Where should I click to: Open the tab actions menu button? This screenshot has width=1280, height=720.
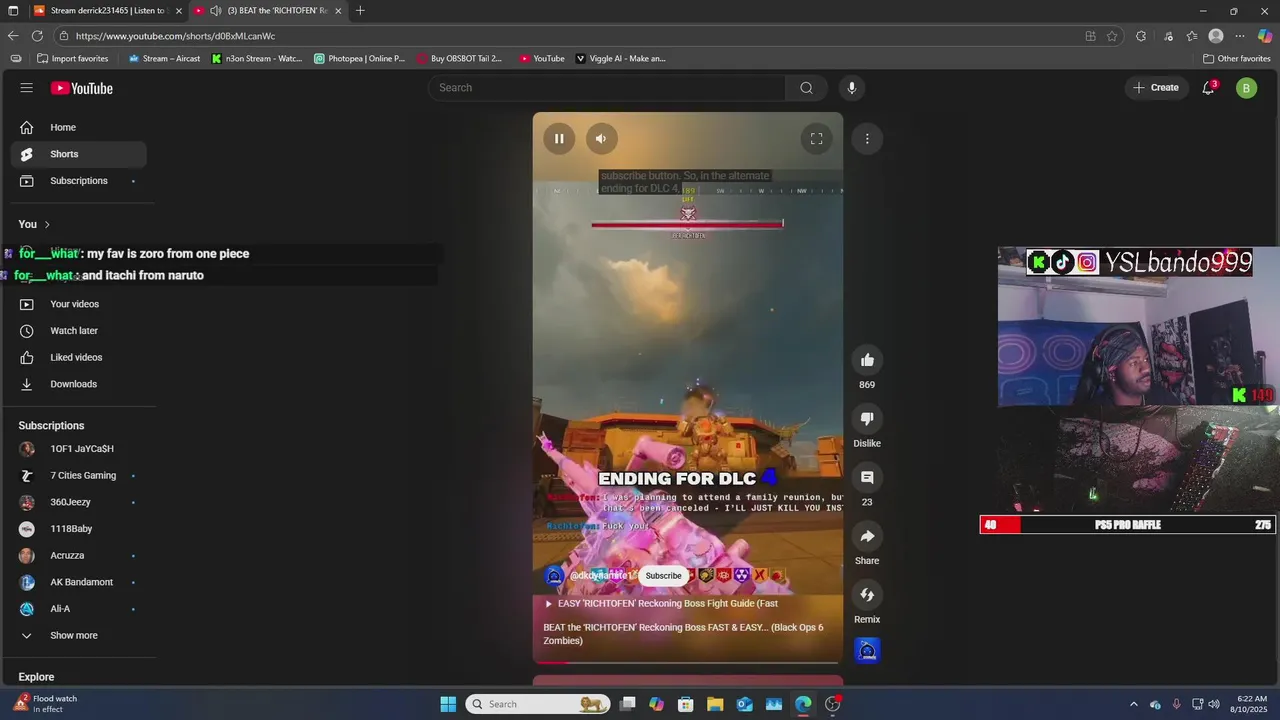click(13, 11)
